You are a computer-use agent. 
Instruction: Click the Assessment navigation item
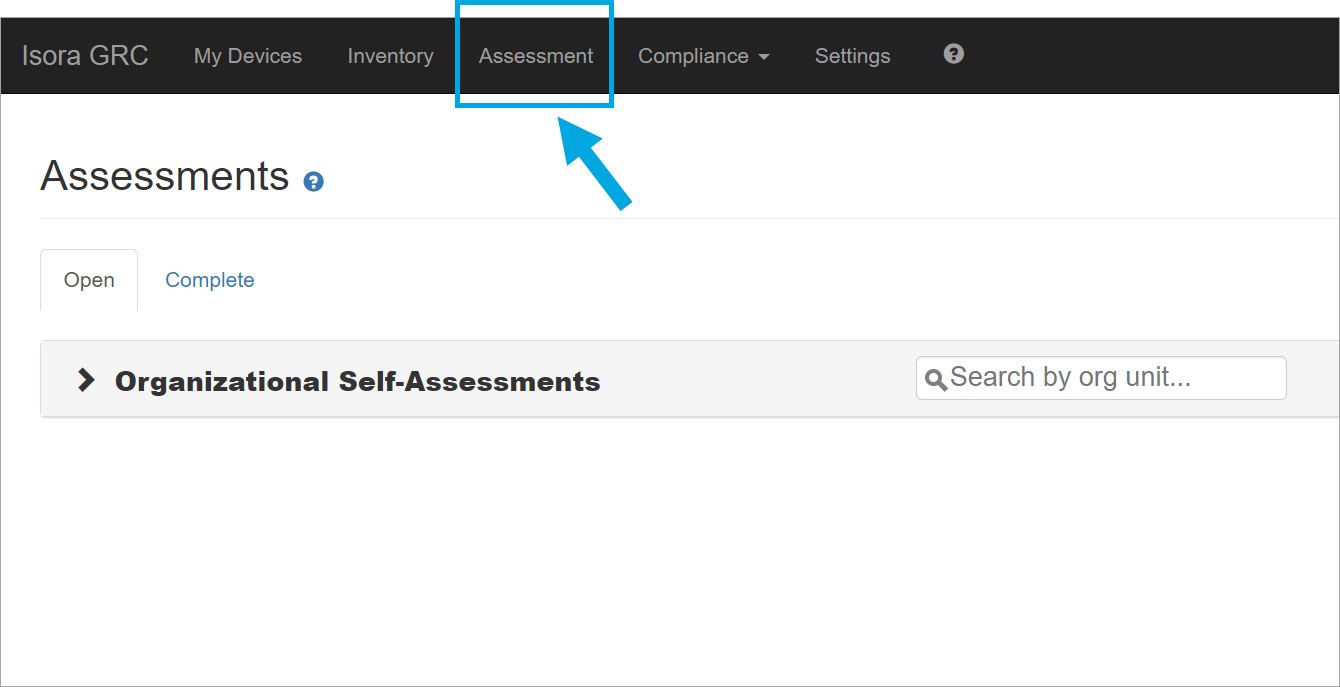coord(536,56)
